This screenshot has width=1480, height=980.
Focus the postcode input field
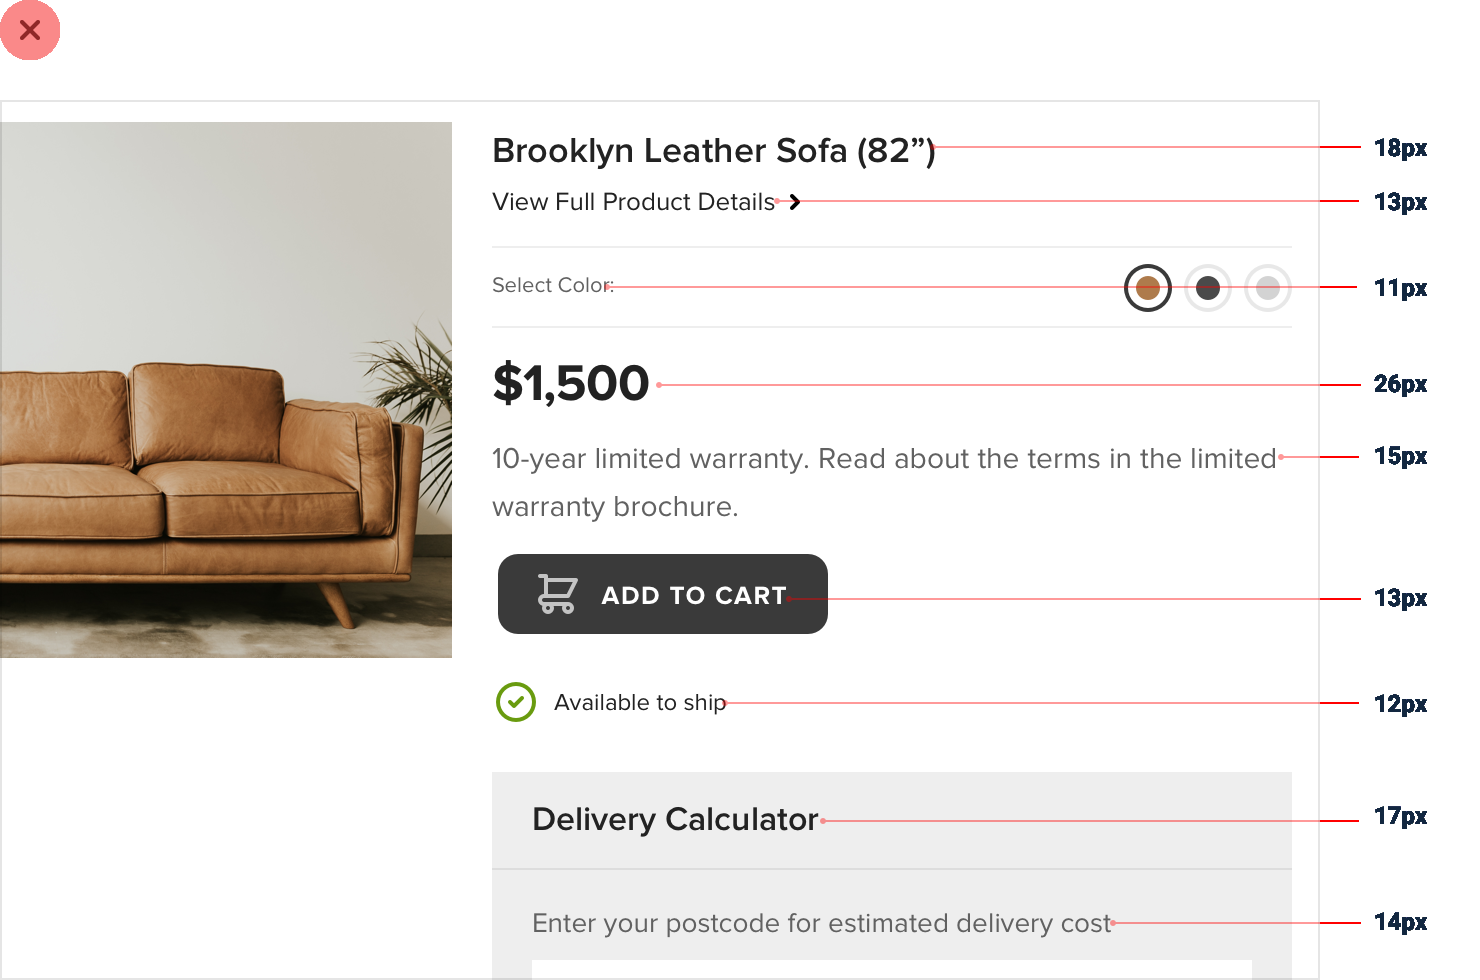[x=890, y=970]
